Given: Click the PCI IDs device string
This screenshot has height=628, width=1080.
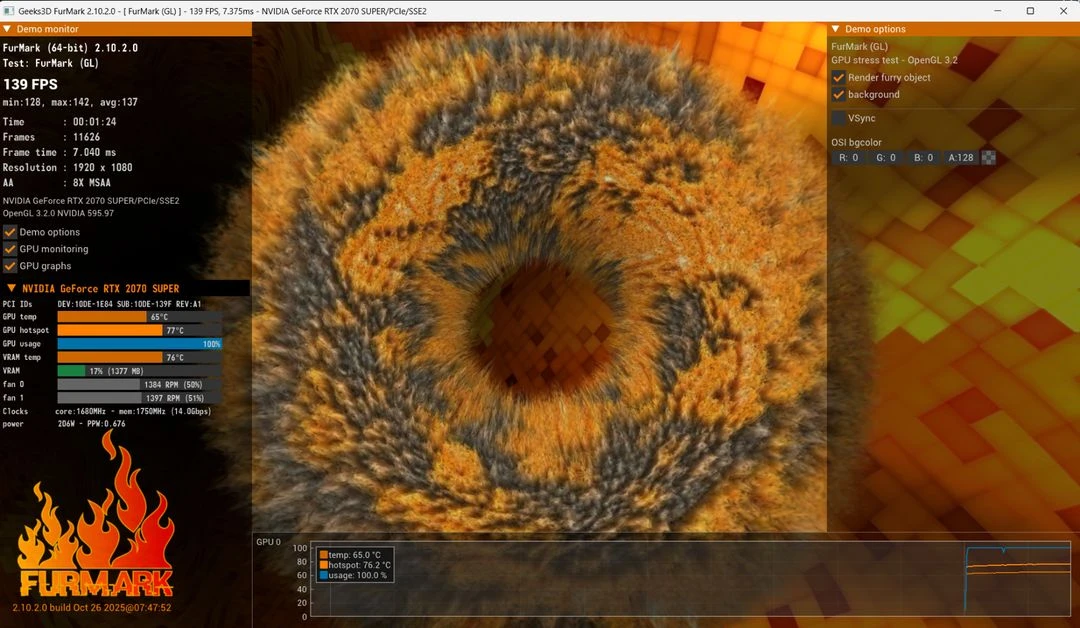Looking at the screenshot, I should tap(129, 304).
